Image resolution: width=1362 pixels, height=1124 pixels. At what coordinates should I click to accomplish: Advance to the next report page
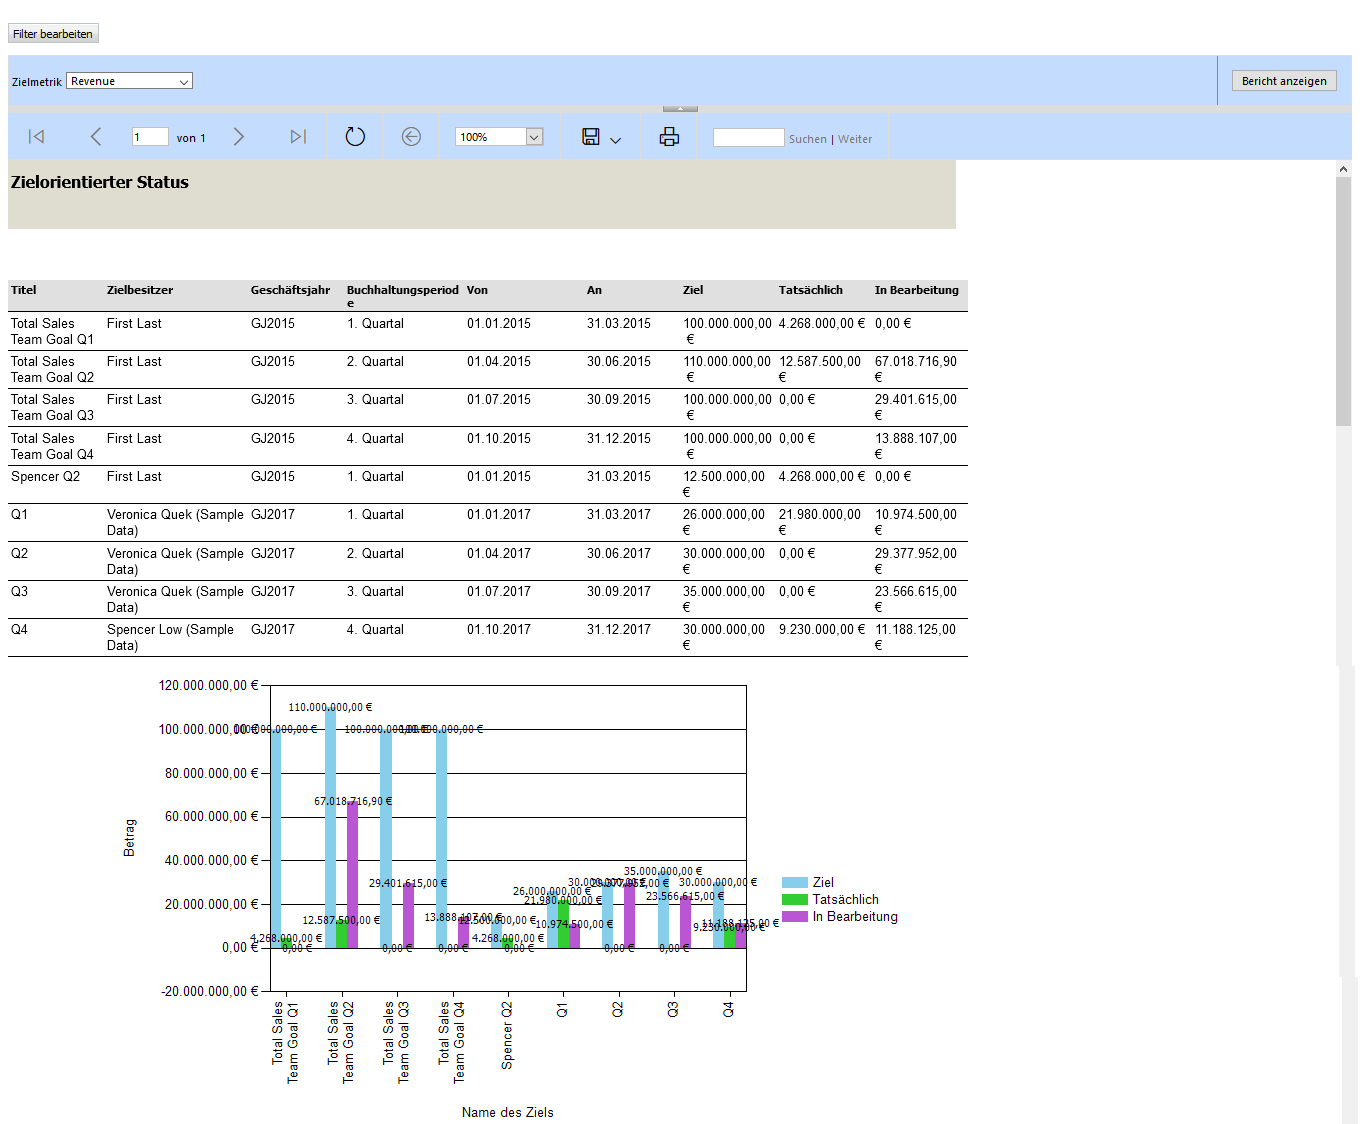click(x=239, y=137)
